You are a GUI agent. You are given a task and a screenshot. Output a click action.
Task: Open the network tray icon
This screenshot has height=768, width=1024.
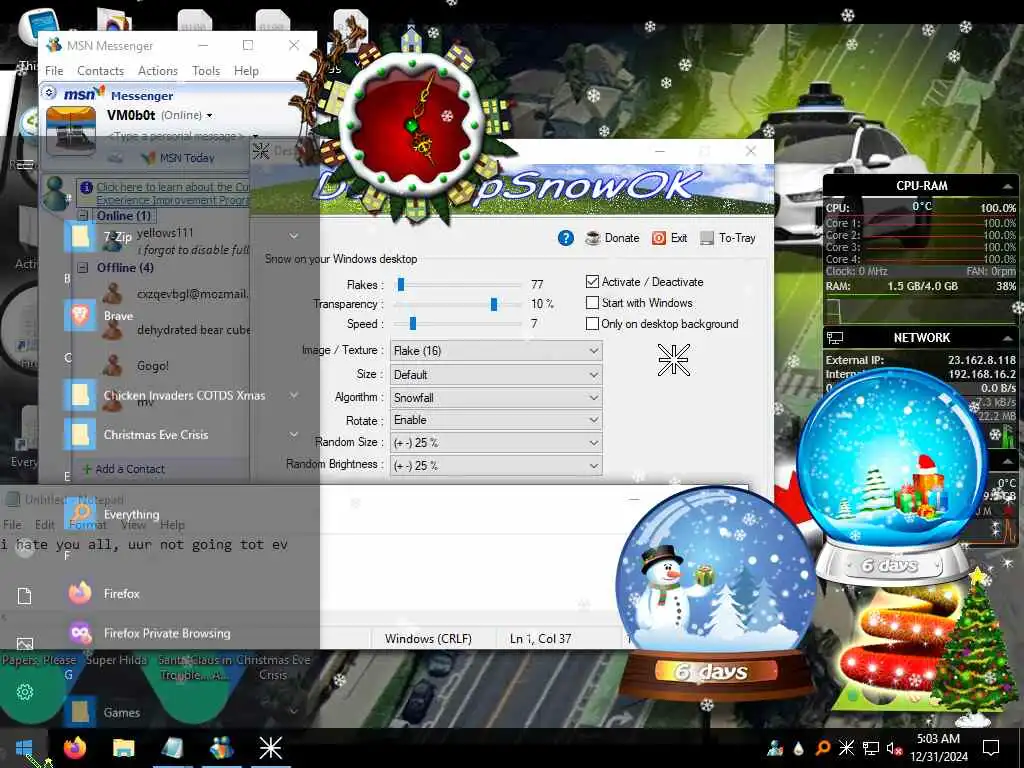pyautogui.click(x=871, y=748)
